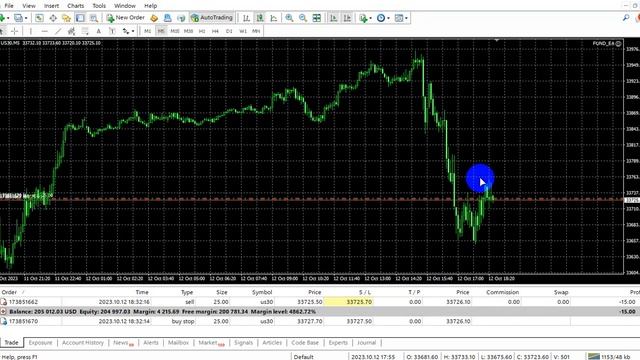Open the Indicators list icon
Image resolution: width=640 pixels, height=360 pixels.
(x=362, y=18)
